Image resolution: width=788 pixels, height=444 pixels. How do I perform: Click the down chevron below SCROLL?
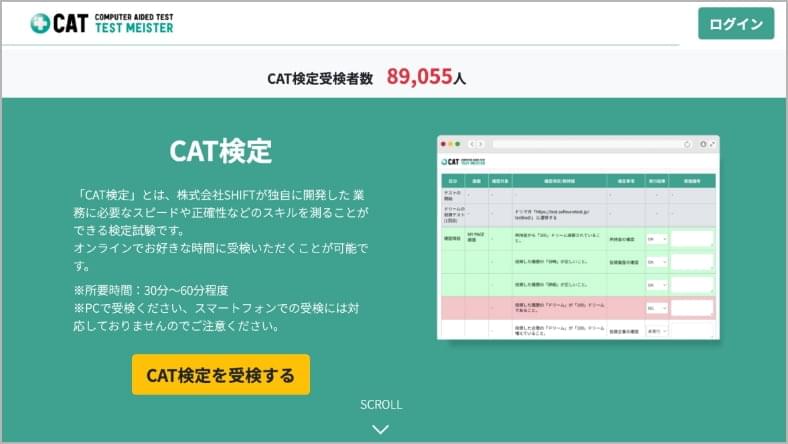click(380, 429)
